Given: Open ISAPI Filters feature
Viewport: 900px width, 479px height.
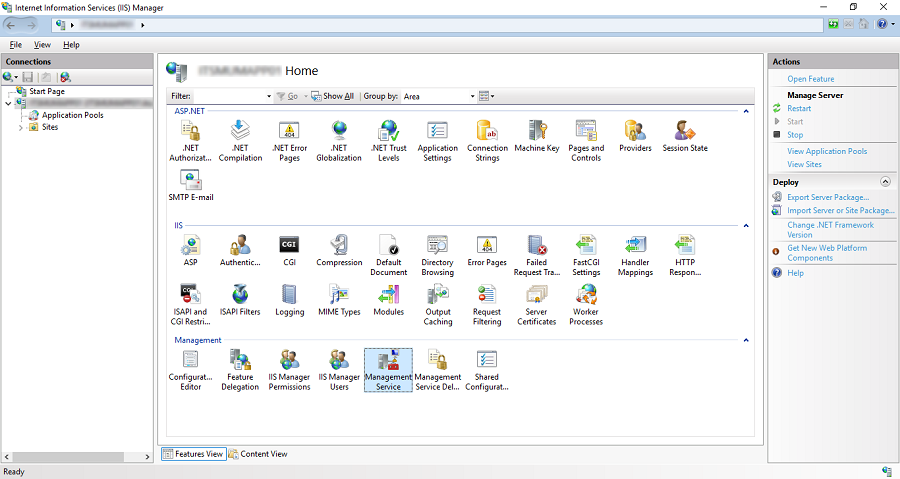Looking at the screenshot, I should point(240,300).
